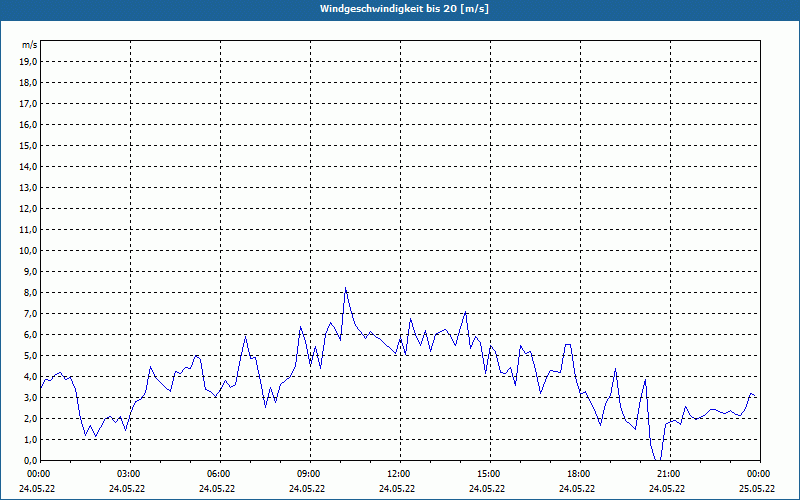Click the '15:00' time axis label
The height and width of the screenshot is (500, 800).
point(490,474)
